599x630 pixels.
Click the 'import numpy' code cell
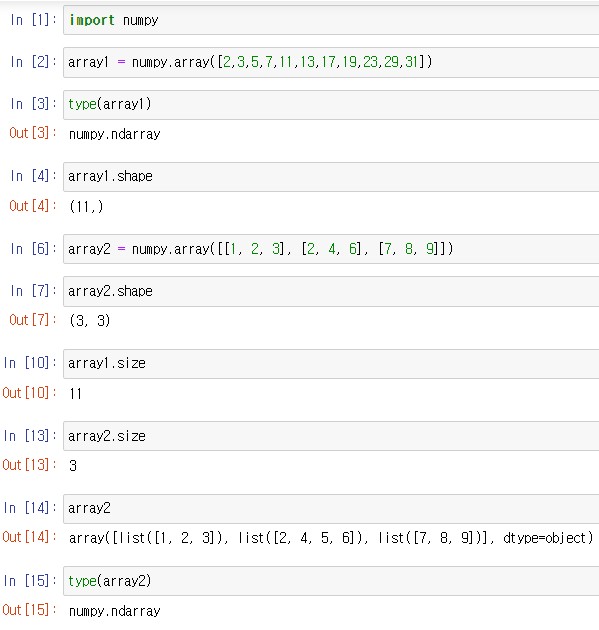click(331, 20)
